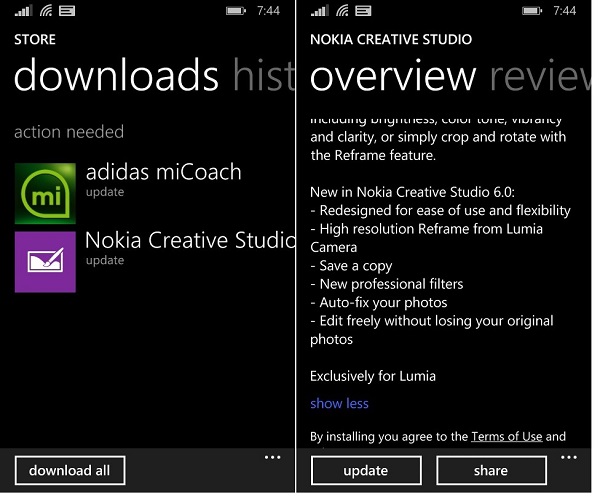Screen dimensions: 600x500
Task: Select the adidas miCoach update entry title
Action: pos(164,172)
